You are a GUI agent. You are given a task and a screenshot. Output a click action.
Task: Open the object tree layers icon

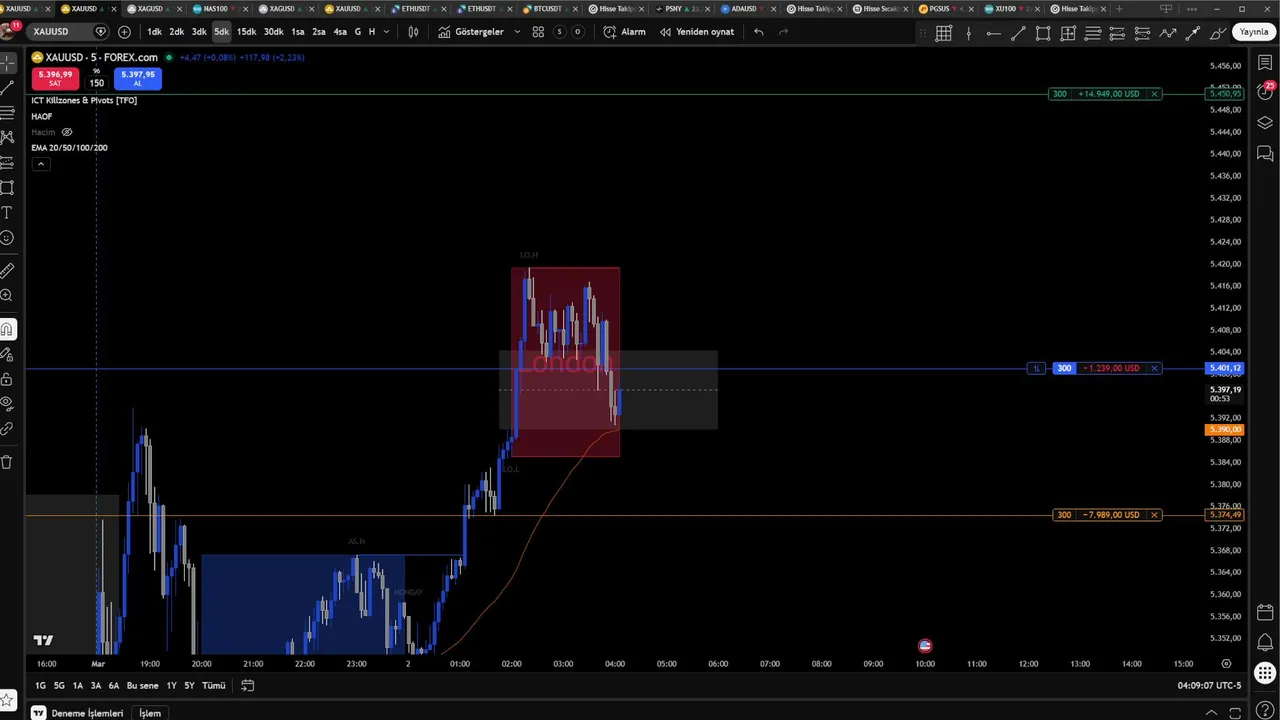1265,123
